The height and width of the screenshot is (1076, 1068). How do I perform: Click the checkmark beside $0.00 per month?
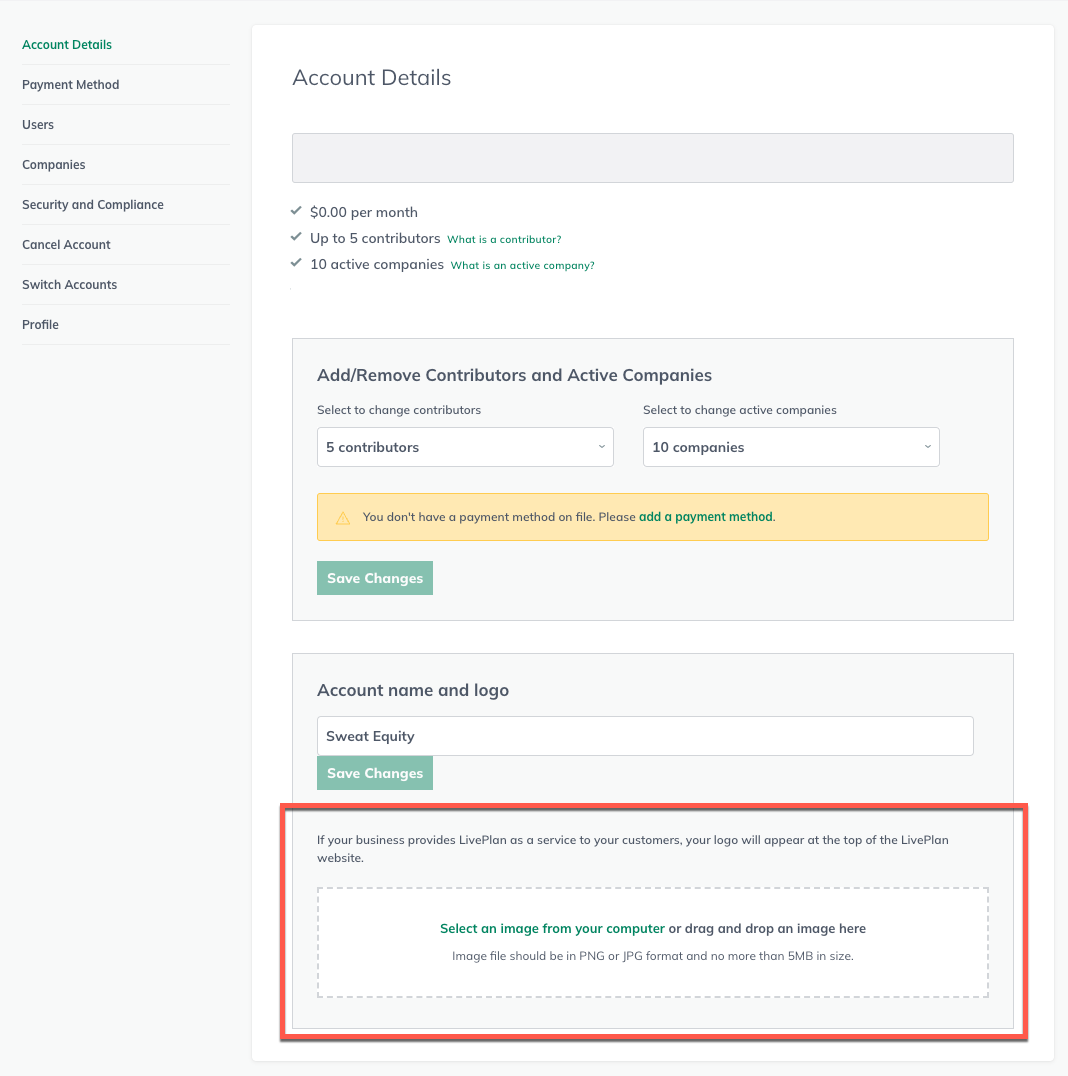[296, 211]
